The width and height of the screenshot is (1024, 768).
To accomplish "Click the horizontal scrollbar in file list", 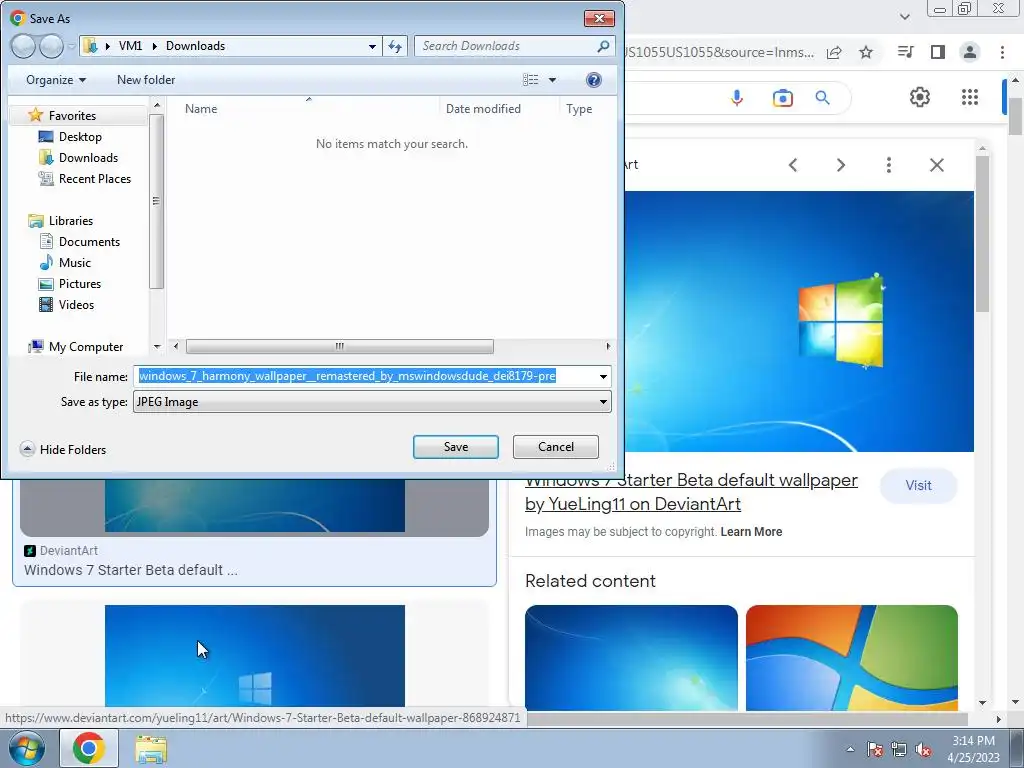I will [339, 346].
